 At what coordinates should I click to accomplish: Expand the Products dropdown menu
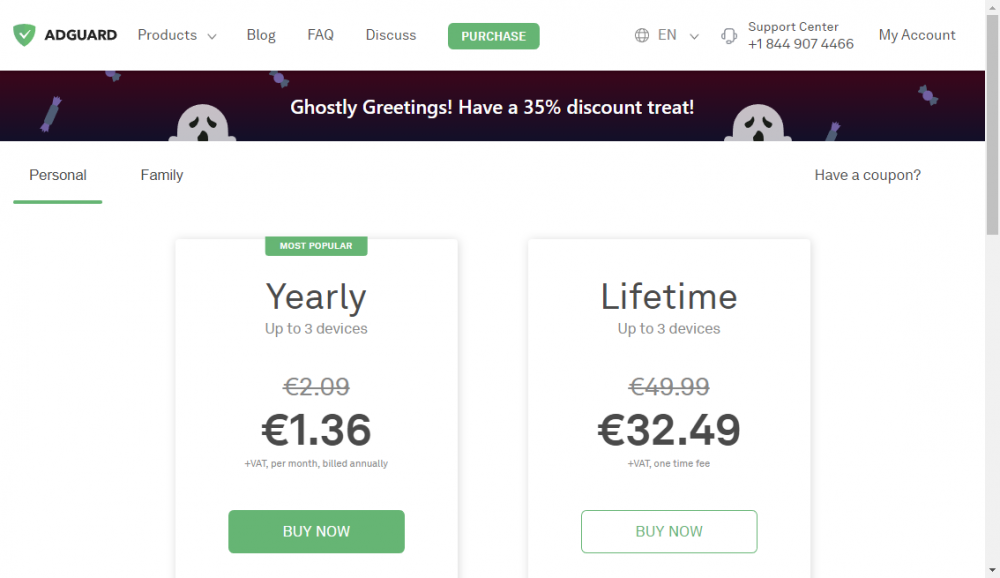point(177,35)
